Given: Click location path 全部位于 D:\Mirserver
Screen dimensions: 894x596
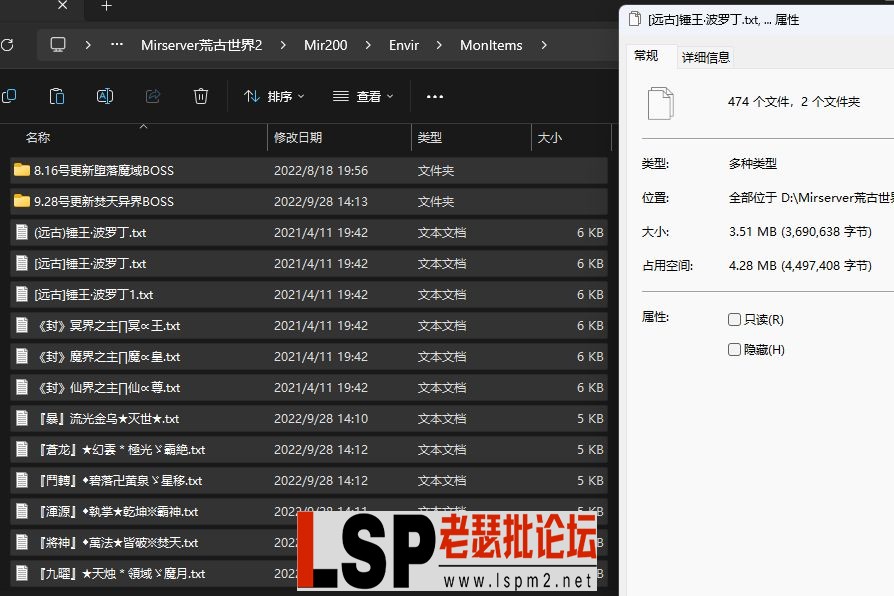Looking at the screenshot, I should coord(811,197).
